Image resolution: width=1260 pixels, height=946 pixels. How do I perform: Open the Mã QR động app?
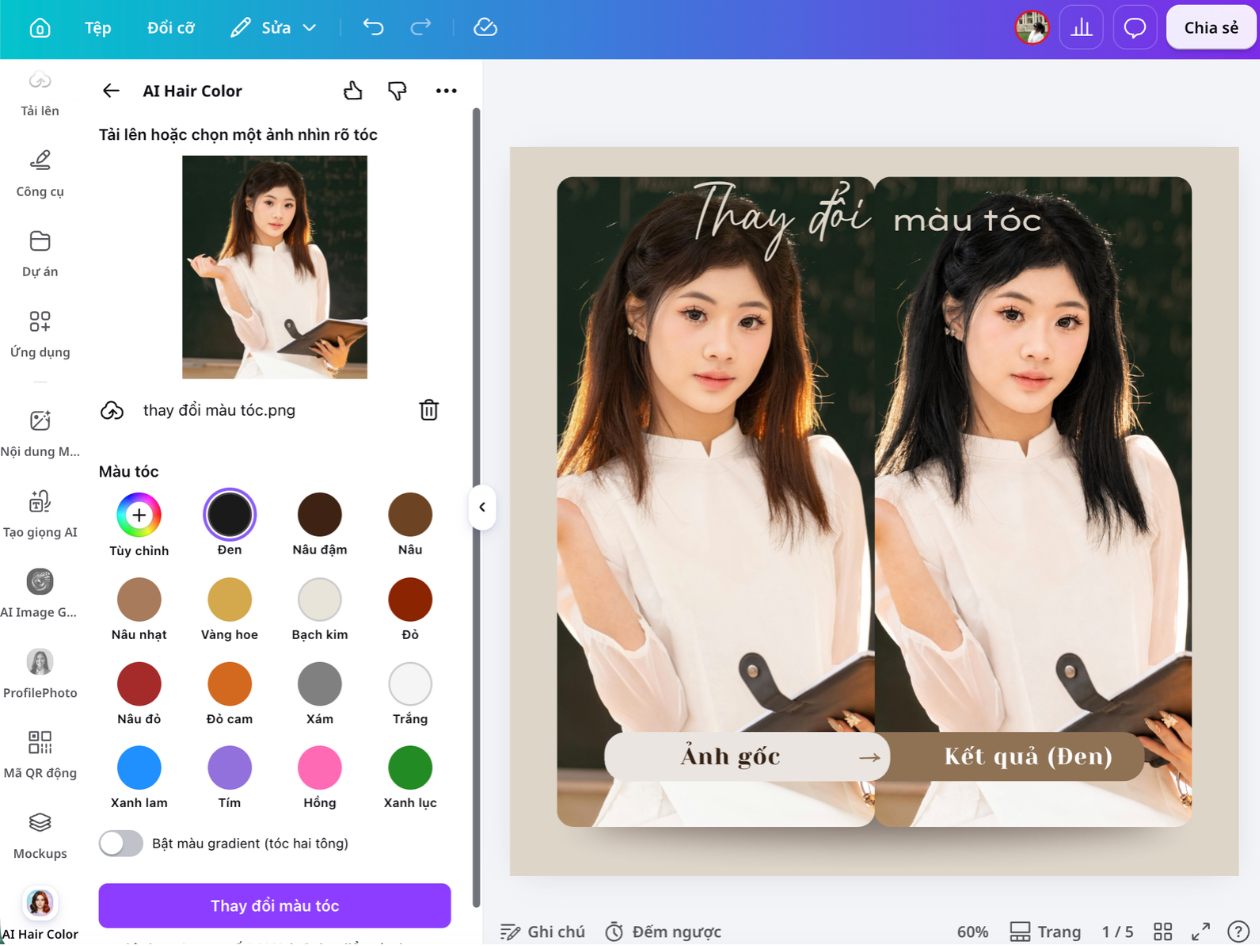[x=40, y=755]
